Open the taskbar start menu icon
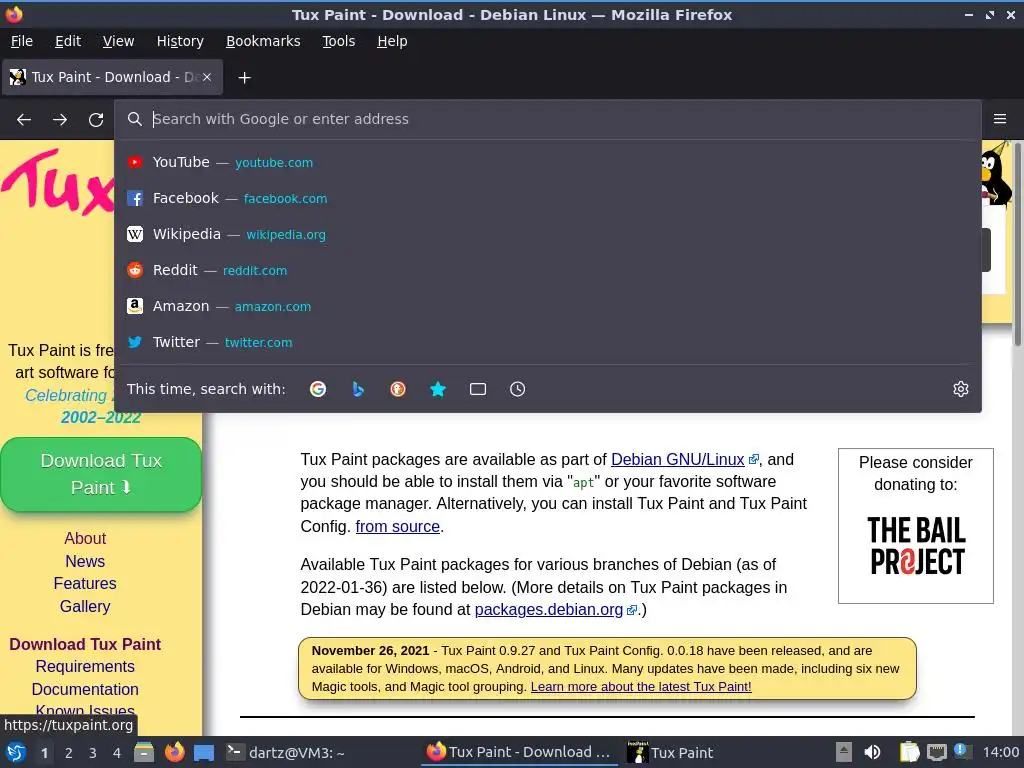Image resolution: width=1024 pixels, height=768 pixels. pos(16,752)
